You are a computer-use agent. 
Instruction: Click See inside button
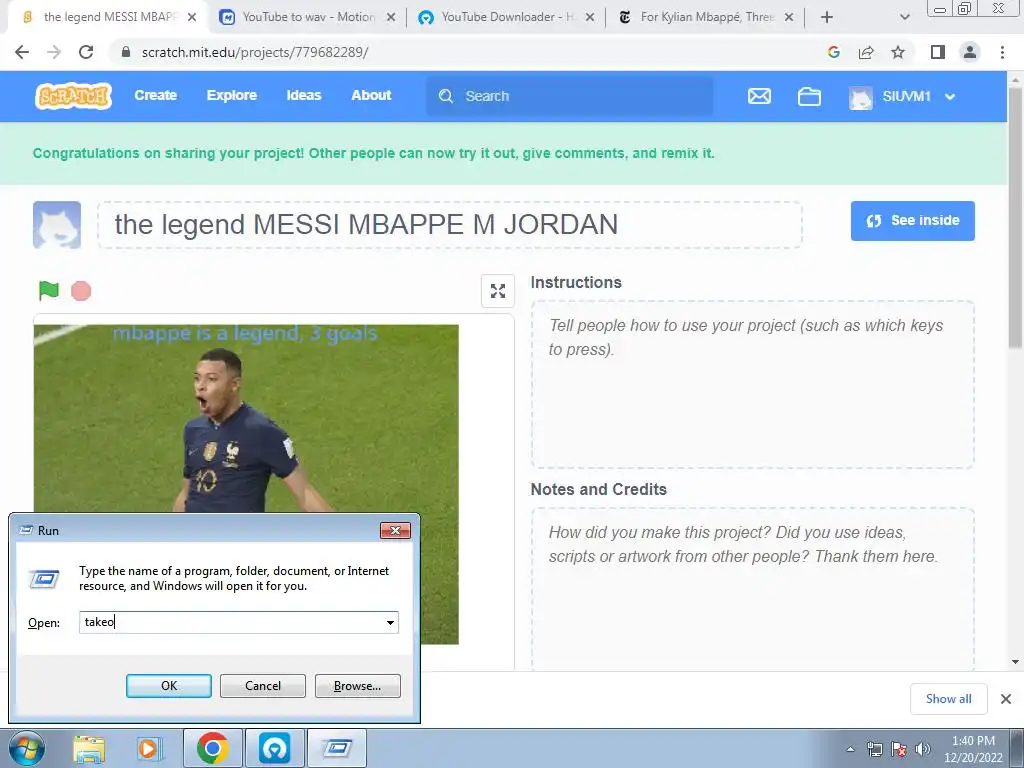point(912,221)
